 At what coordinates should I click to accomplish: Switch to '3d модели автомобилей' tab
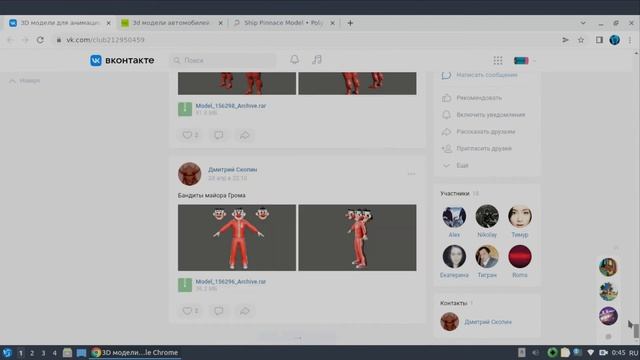coord(171,23)
